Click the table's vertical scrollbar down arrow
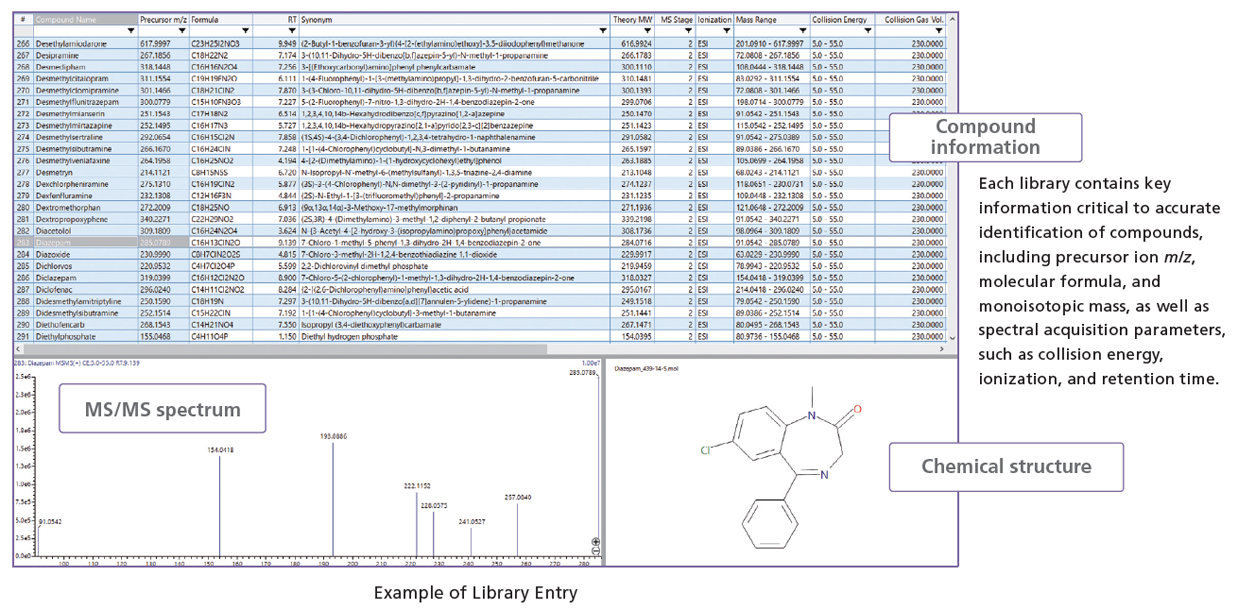 pyautogui.click(x=950, y=338)
